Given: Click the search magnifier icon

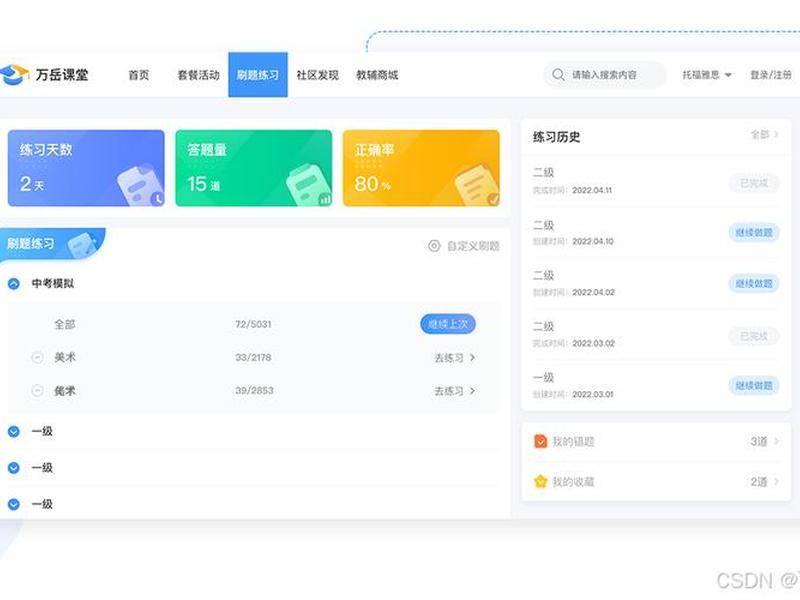Looking at the screenshot, I should (x=558, y=74).
